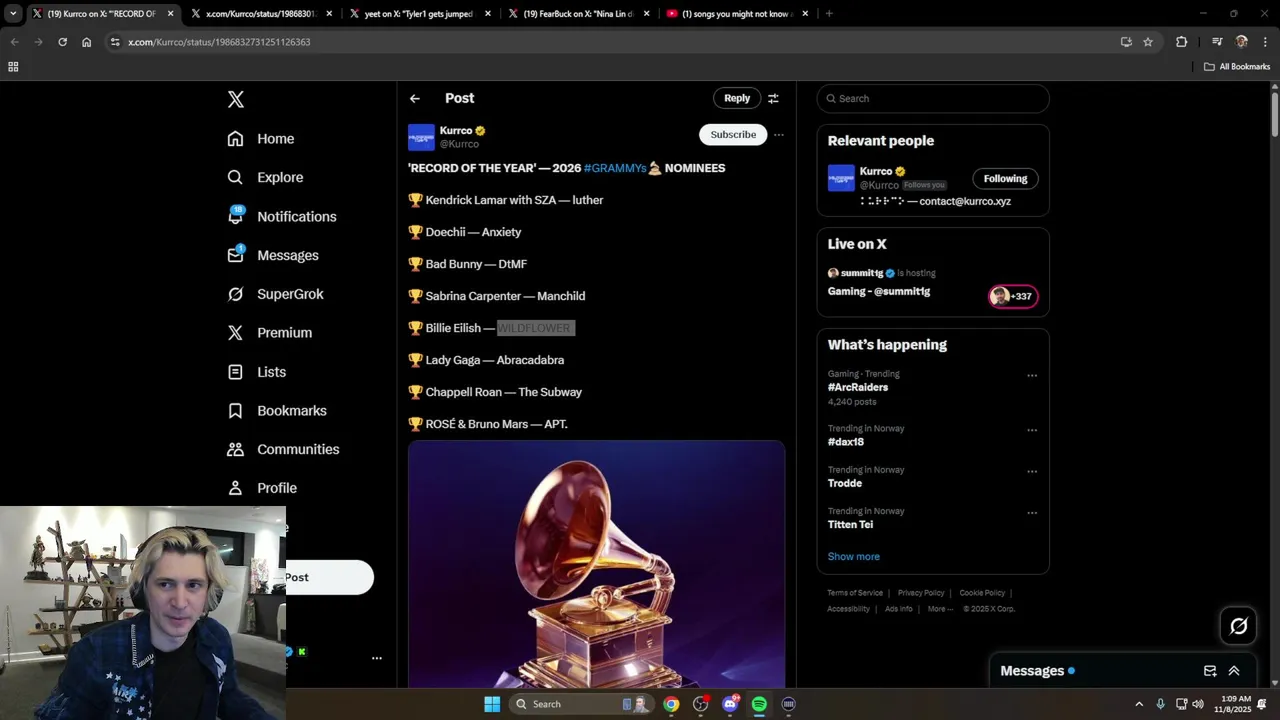Open more options for Titten Tei trend
This screenshot has width=1280, height=720.
tap(1032, 513)
